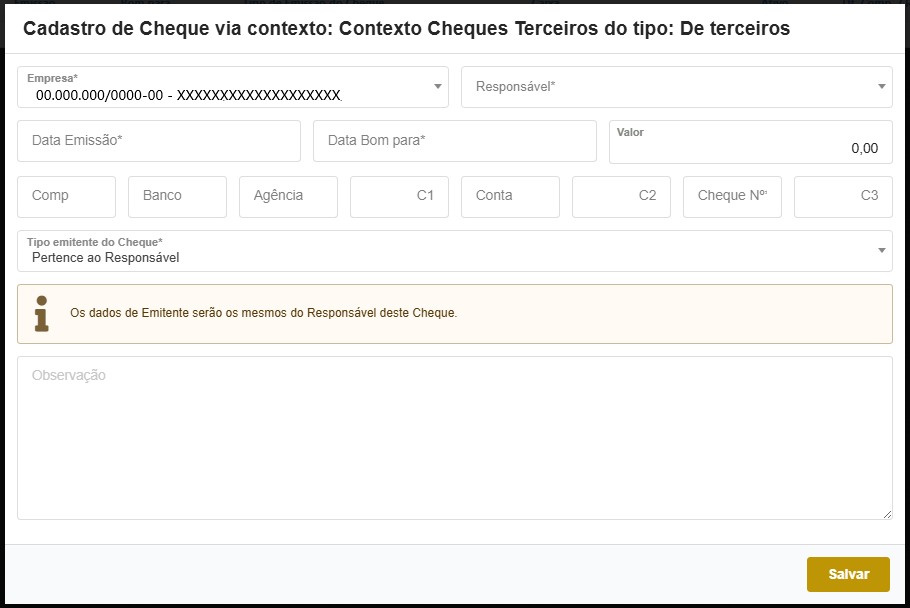Focus the Comp field
The image size is (910, 608).
pos(66,197)
